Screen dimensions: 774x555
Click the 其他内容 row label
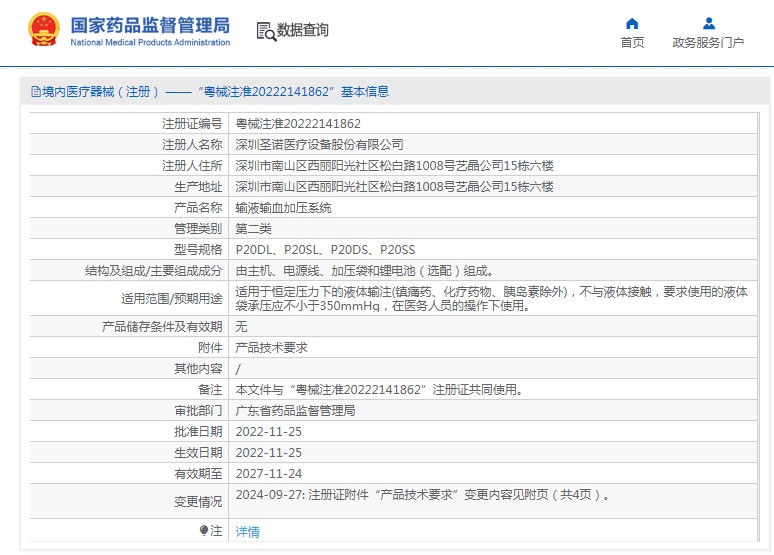click(198, 369)
